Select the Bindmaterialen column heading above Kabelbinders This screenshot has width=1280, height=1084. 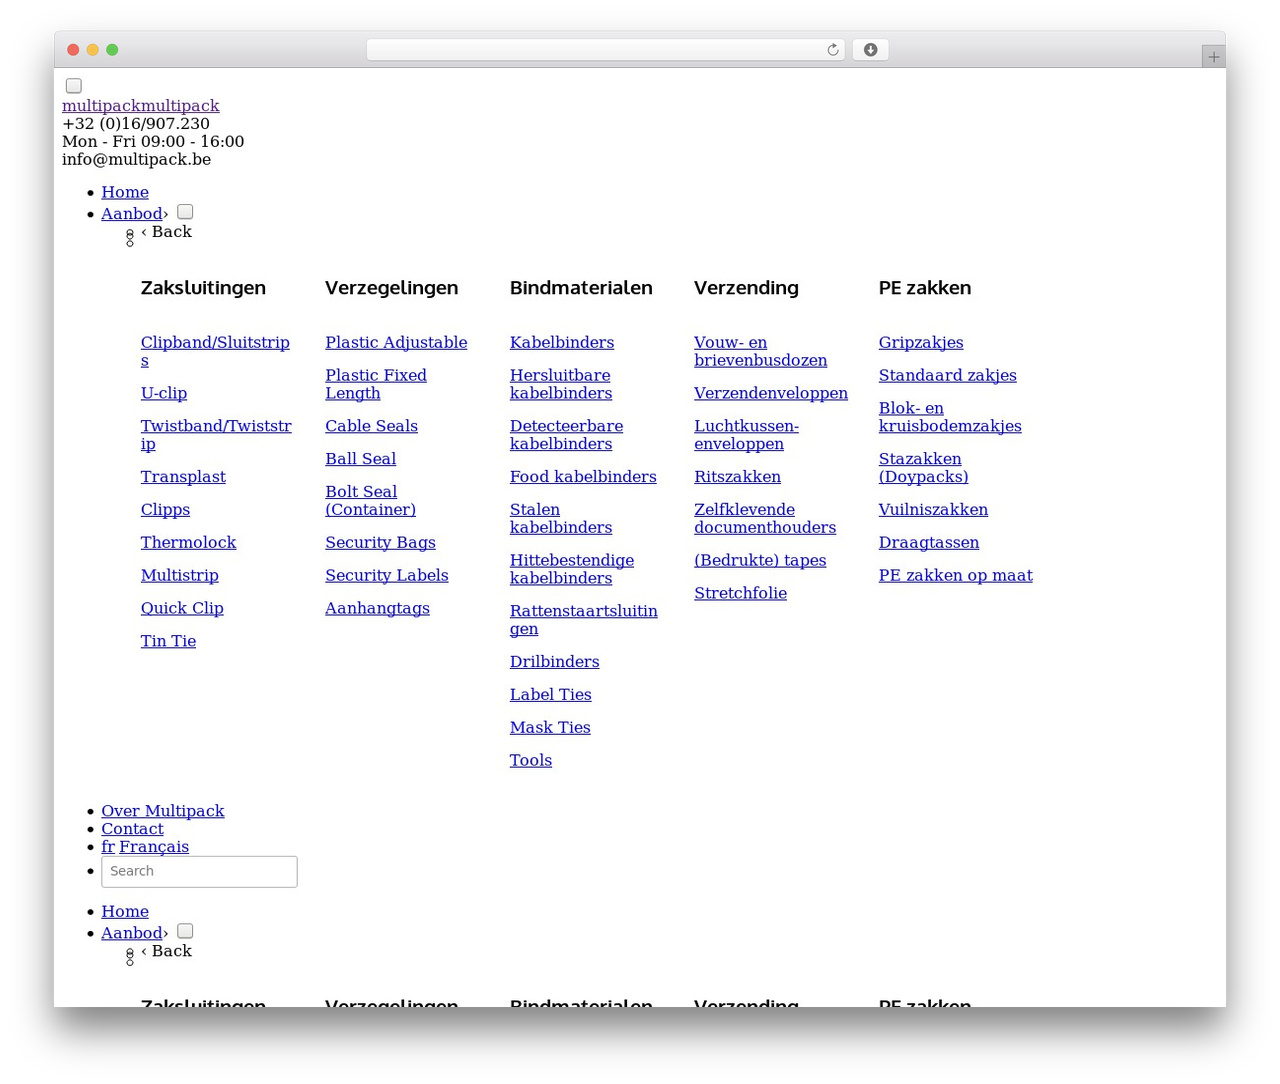pyautogui.click(x=581, y=288)
